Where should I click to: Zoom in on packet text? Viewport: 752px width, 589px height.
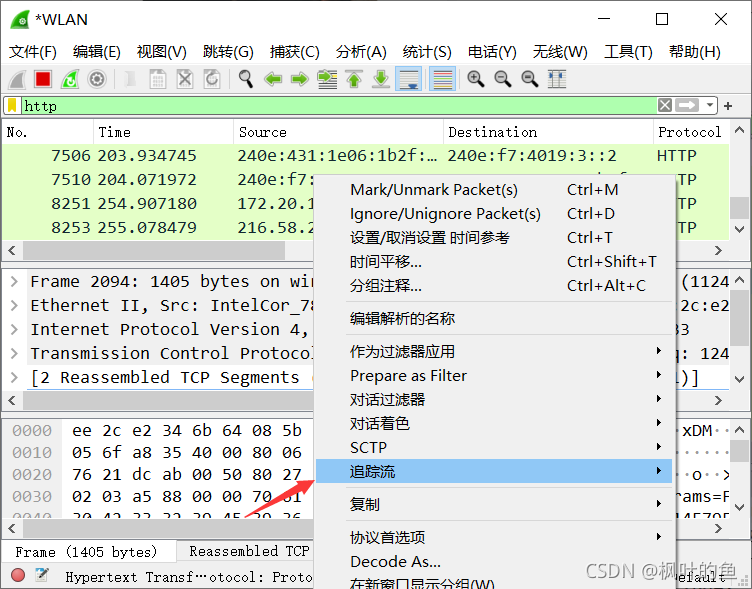(476, 79)
